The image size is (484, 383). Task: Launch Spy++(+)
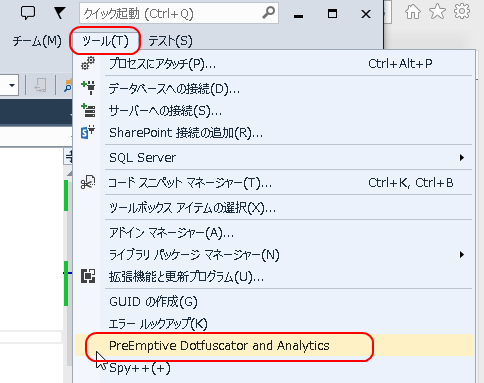274,368
